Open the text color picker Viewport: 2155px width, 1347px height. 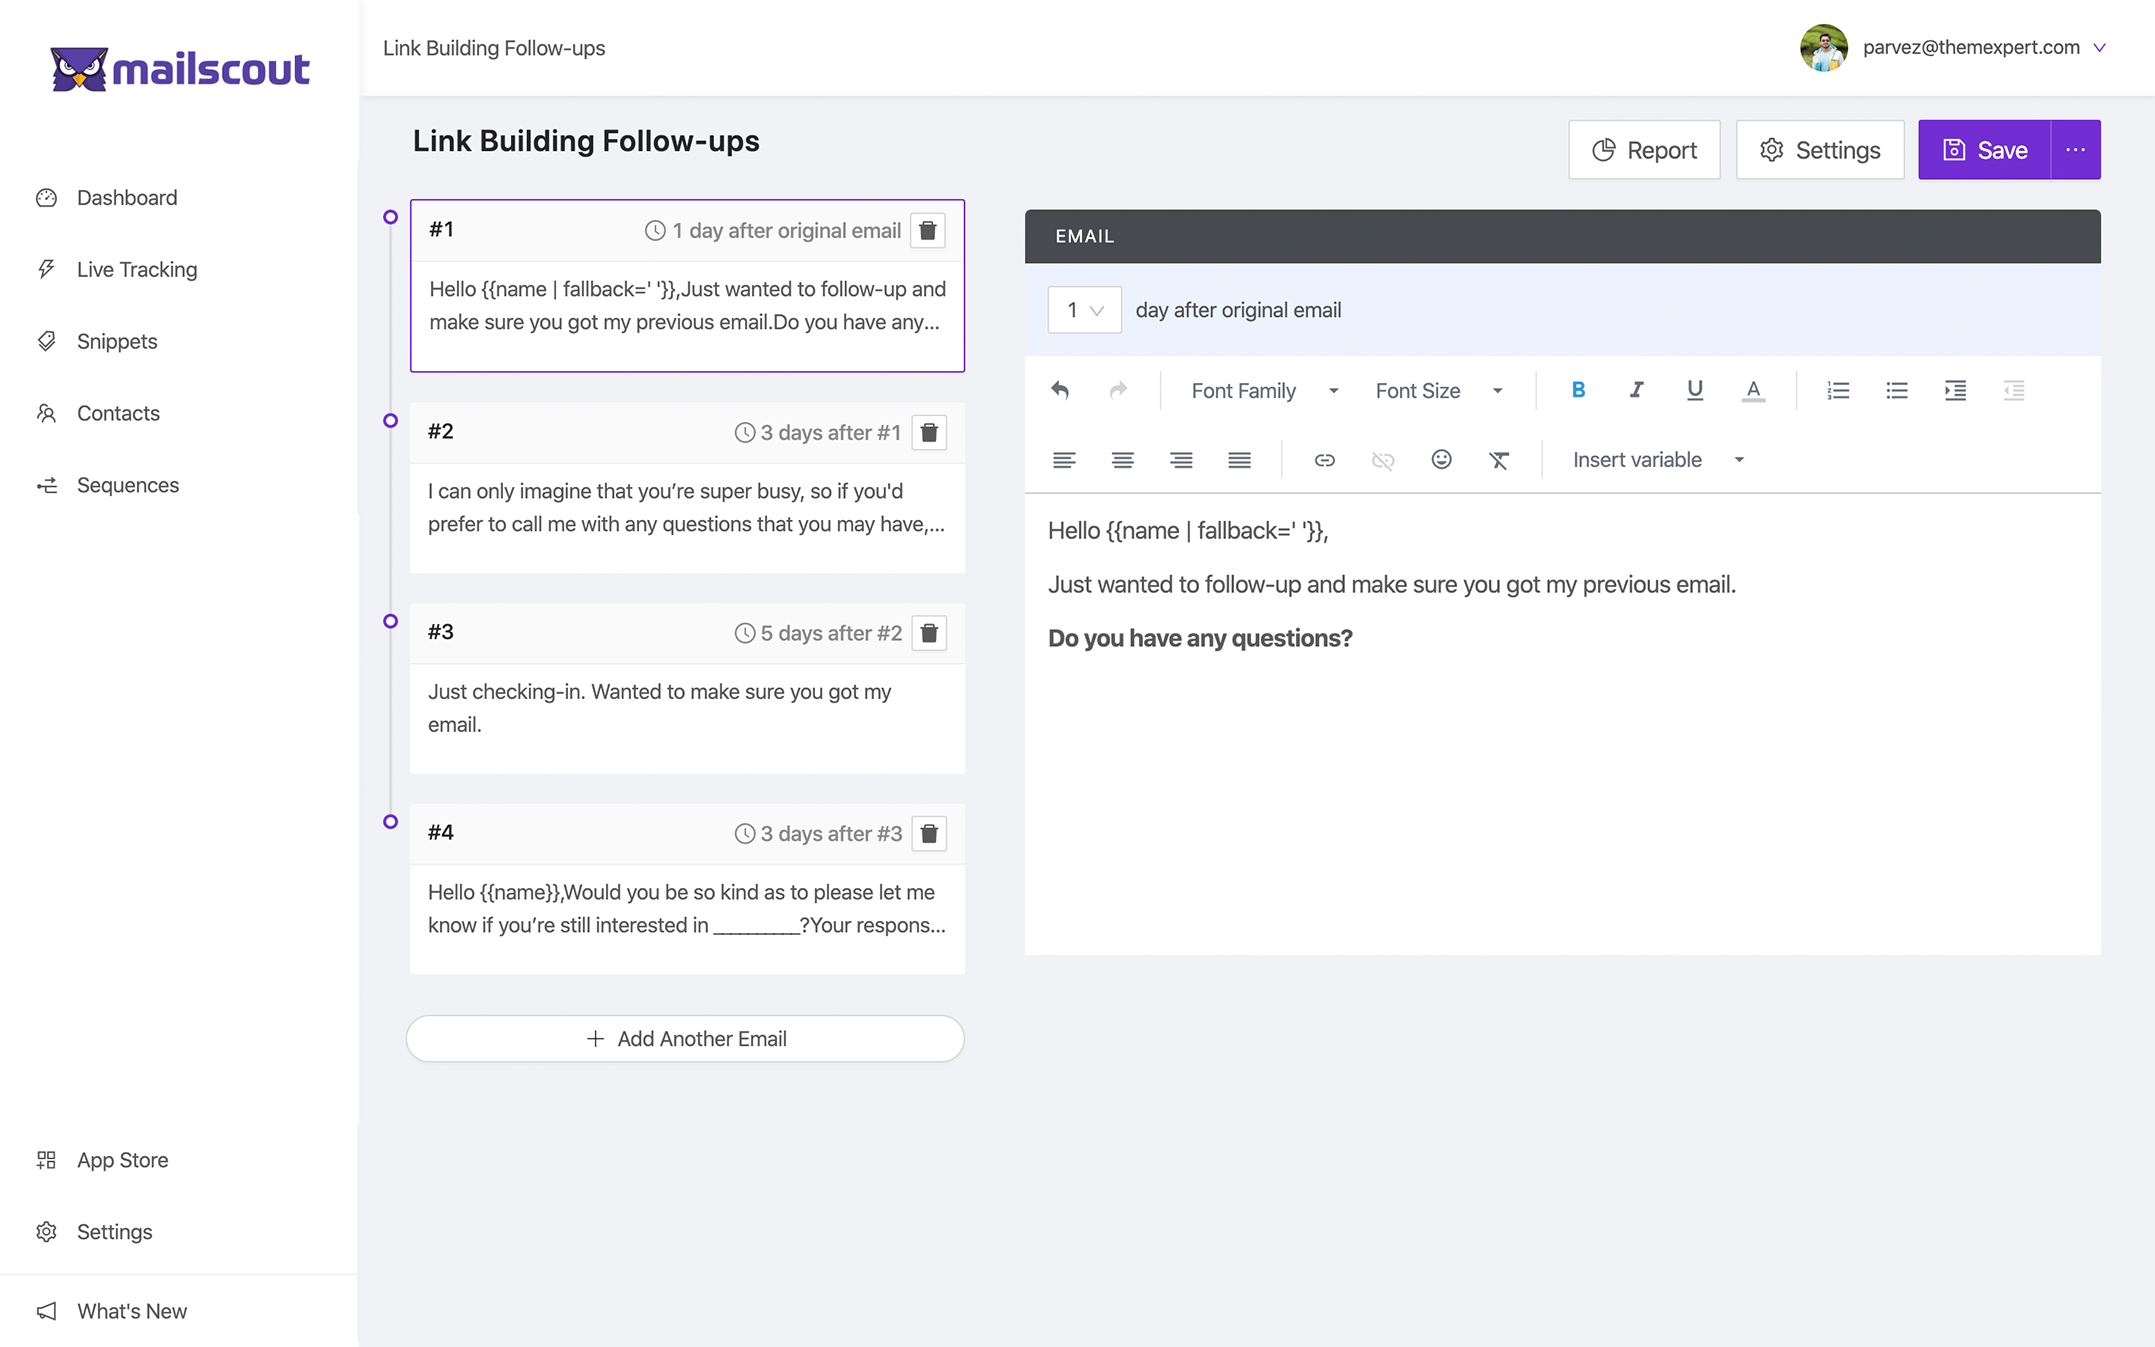[1753, 390]
